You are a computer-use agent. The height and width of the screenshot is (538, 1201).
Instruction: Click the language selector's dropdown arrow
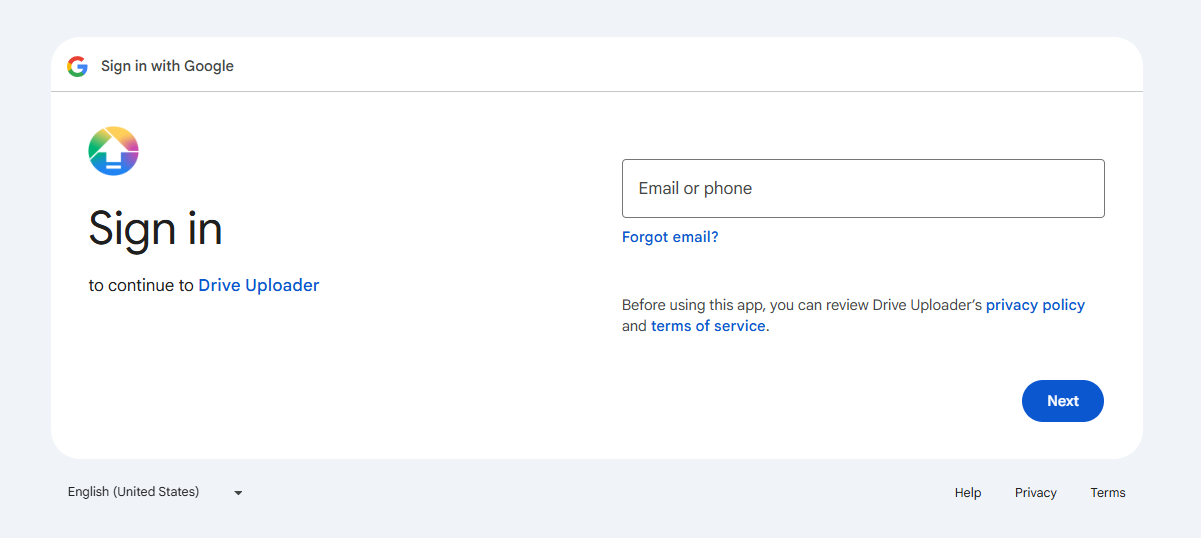(238, 493)
